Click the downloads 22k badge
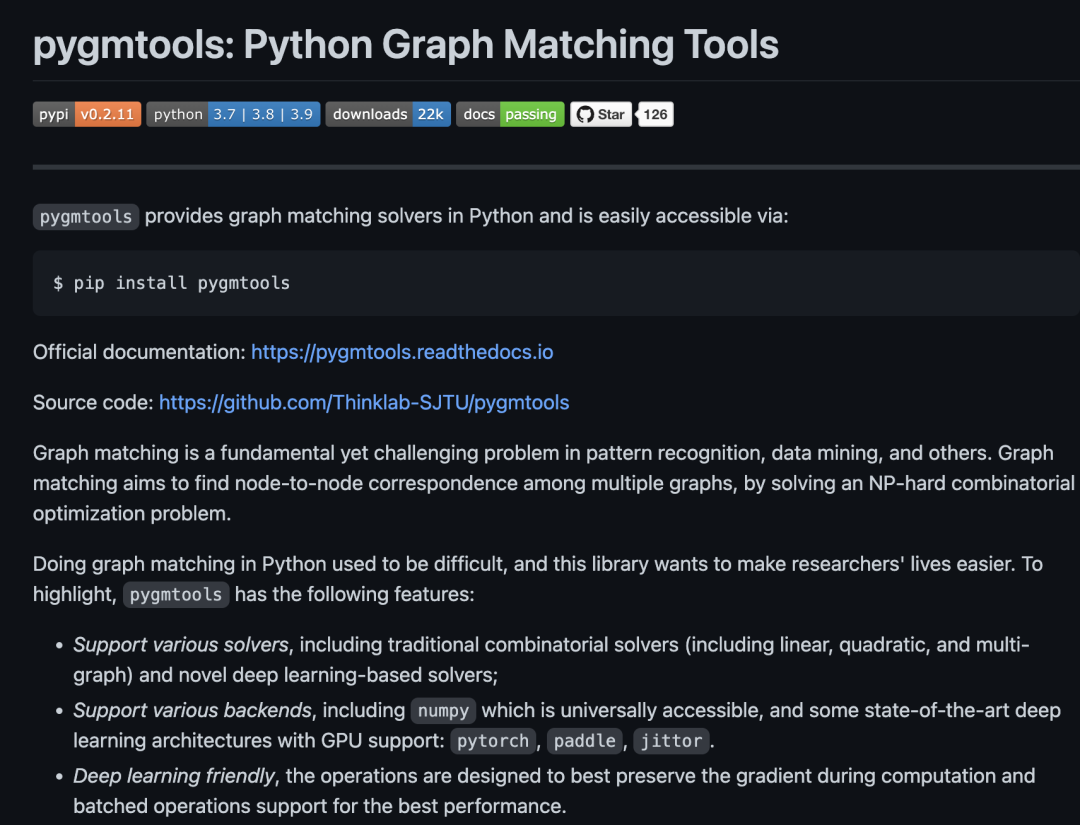 [388, 113]
